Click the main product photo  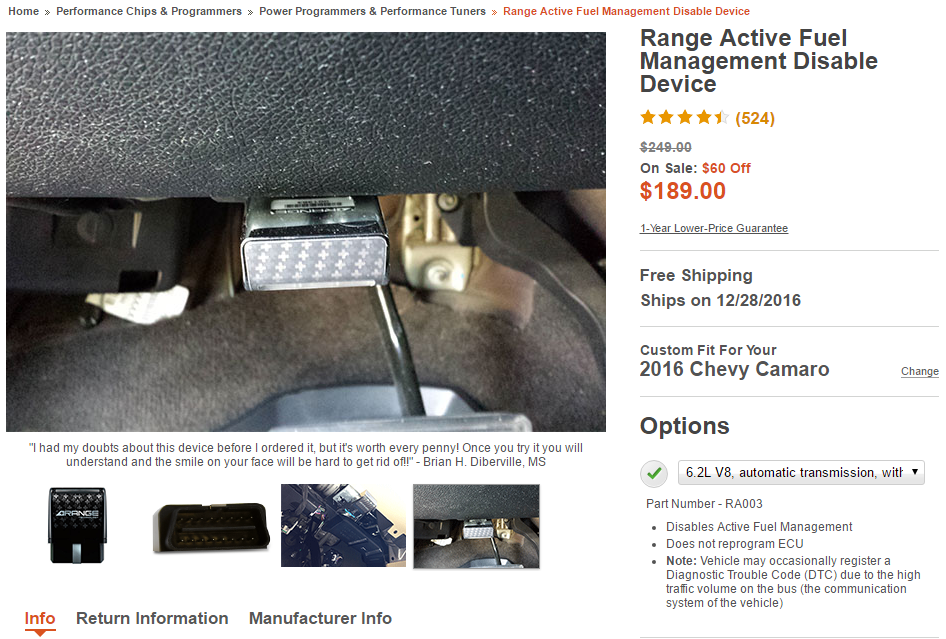(x=306, y=232)
